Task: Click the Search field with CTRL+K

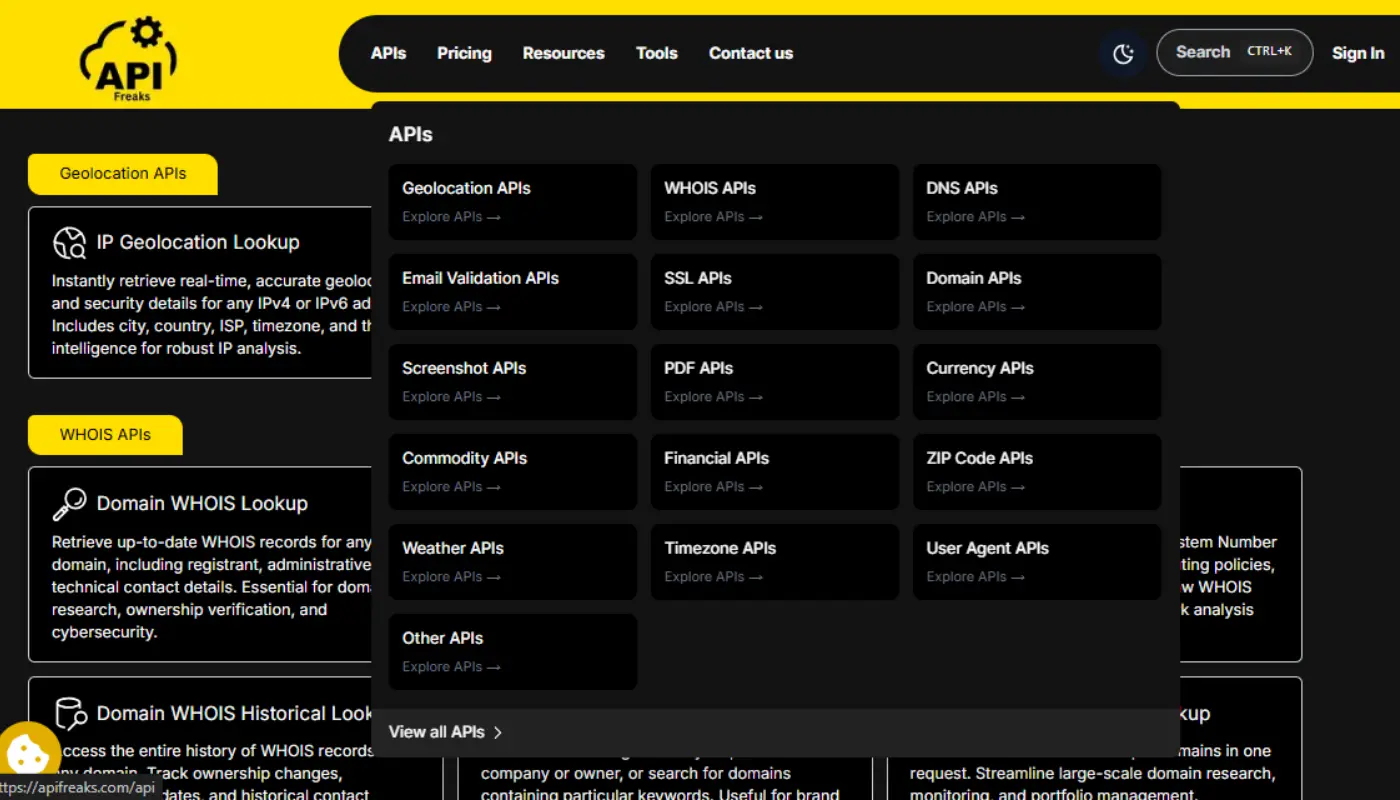Action: [x=1234, y=53]
